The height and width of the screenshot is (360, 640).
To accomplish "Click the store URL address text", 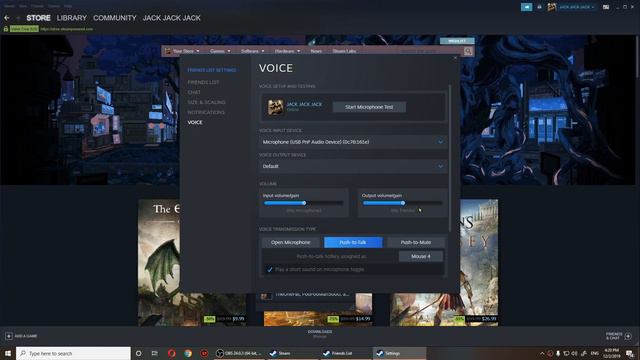I will pyautogui.click(x=67, y=29).
